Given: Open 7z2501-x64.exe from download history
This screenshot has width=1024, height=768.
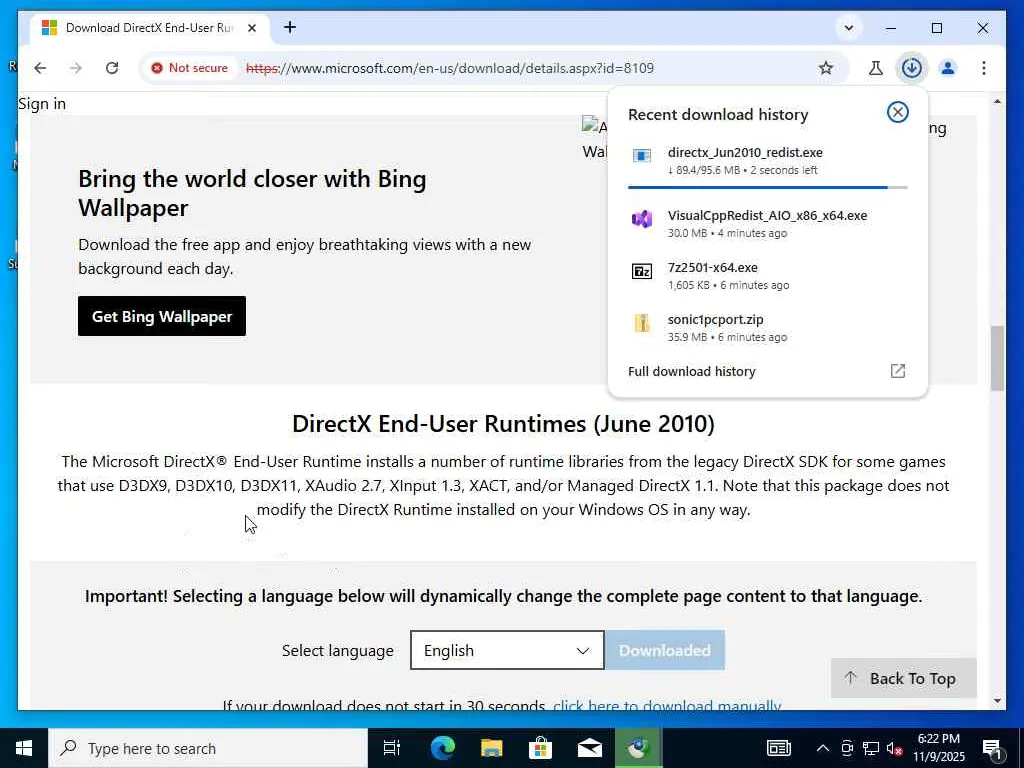Looking at the screenshot, I should [767, 276].
